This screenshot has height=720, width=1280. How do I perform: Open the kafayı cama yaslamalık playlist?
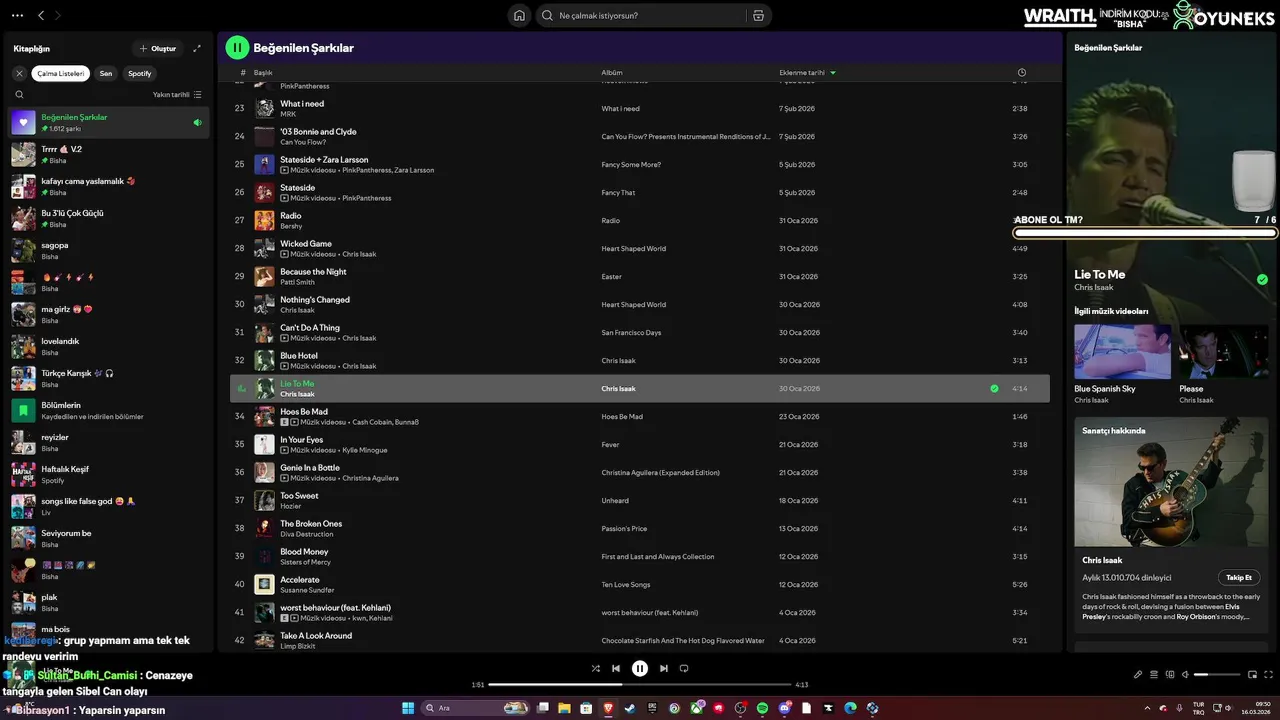pos(108,186)
